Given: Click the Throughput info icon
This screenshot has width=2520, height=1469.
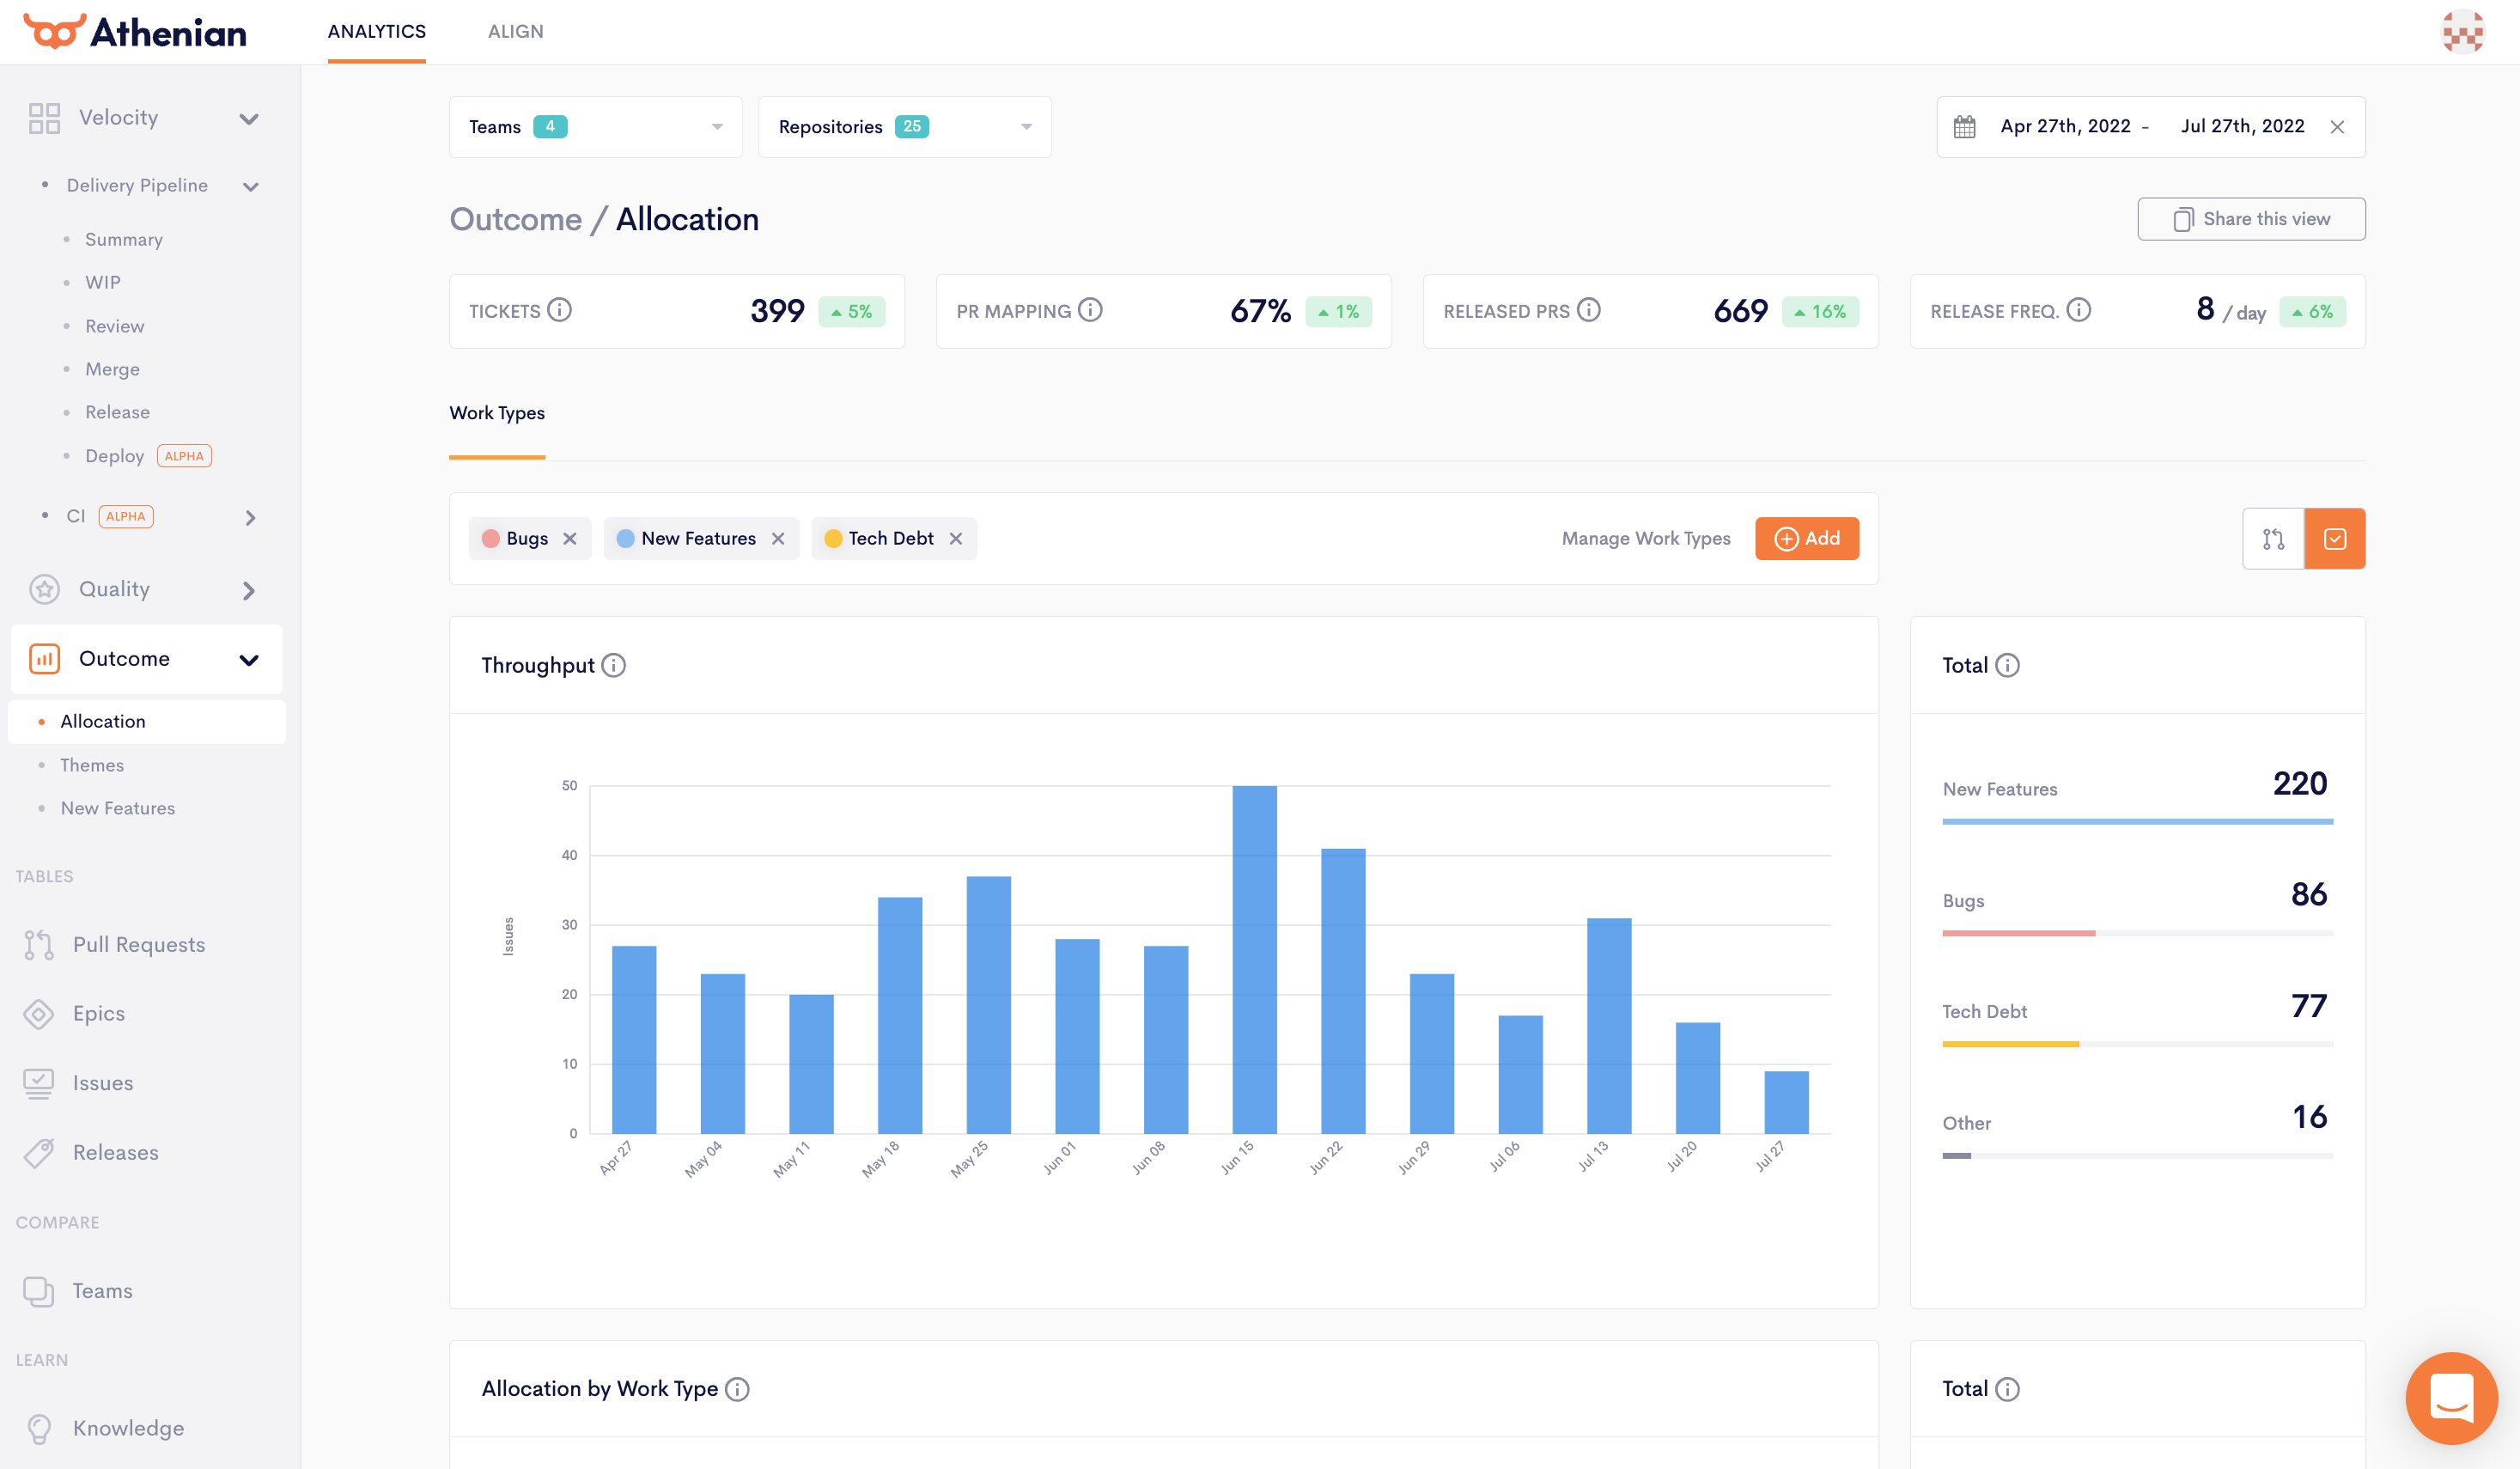Looking at the screenshot, I should pyautogui.click(x=614, y=665).
